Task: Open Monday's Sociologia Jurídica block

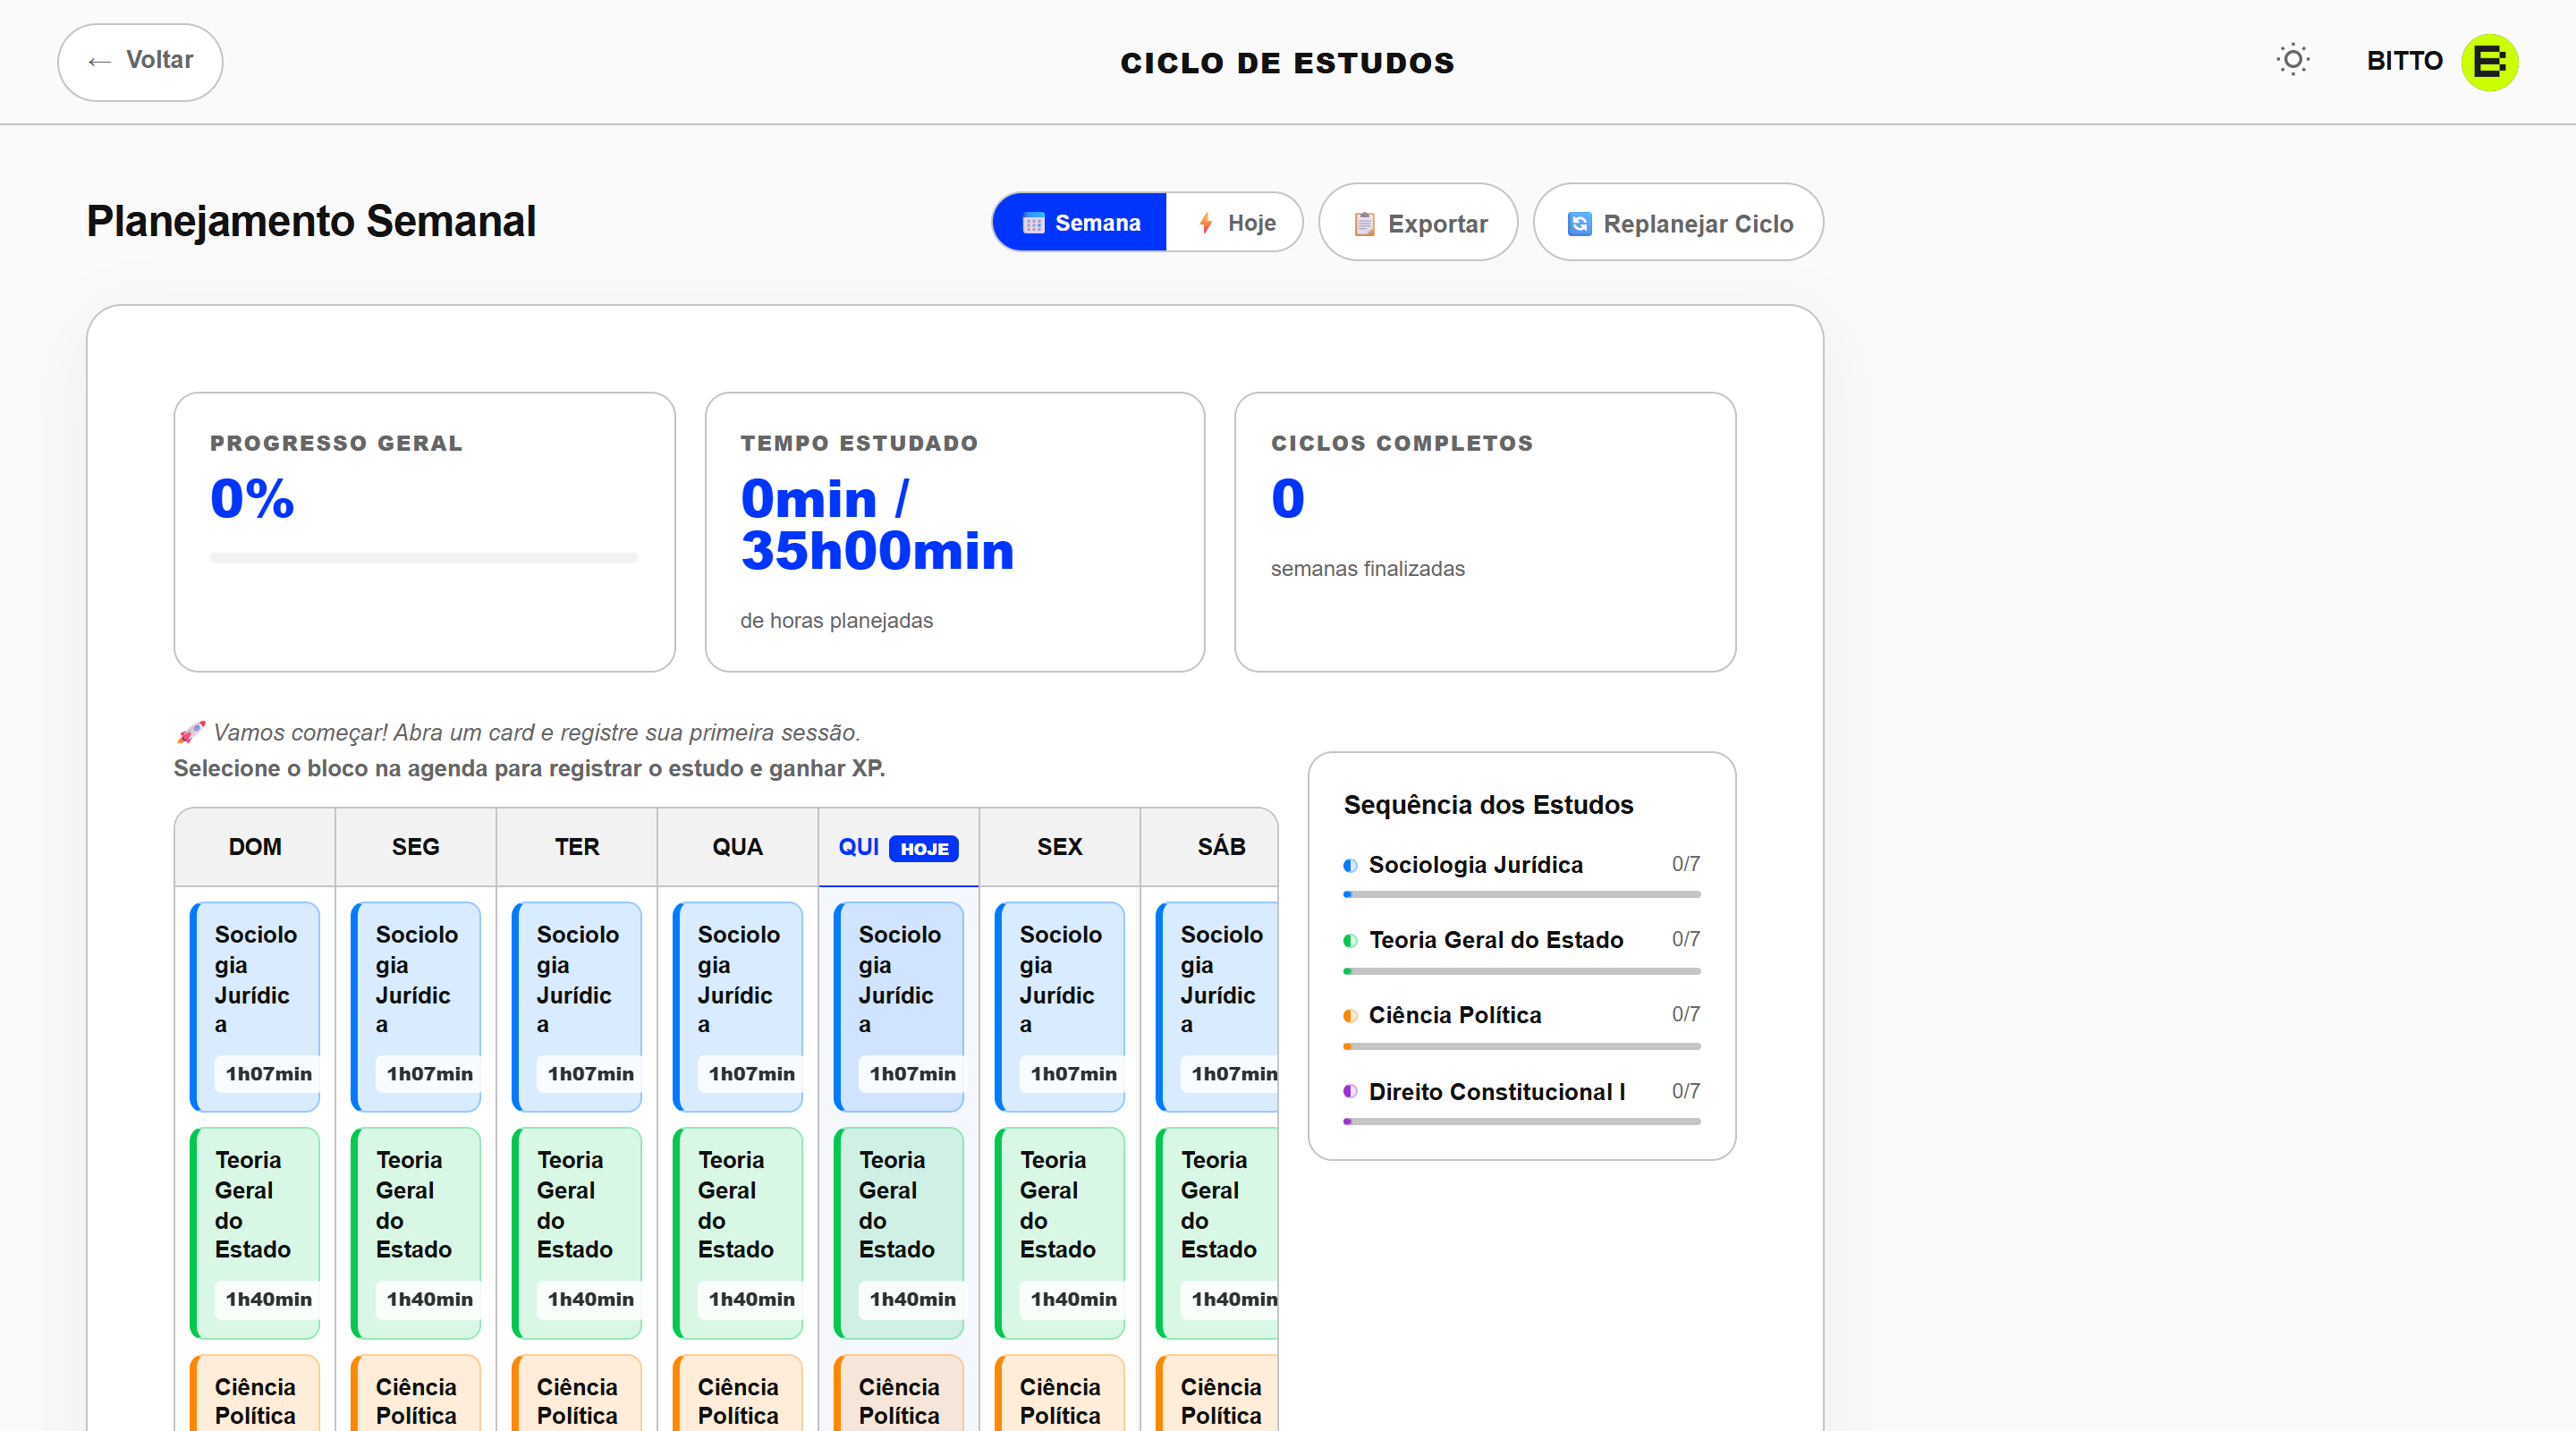Action: coord(416,1007)
